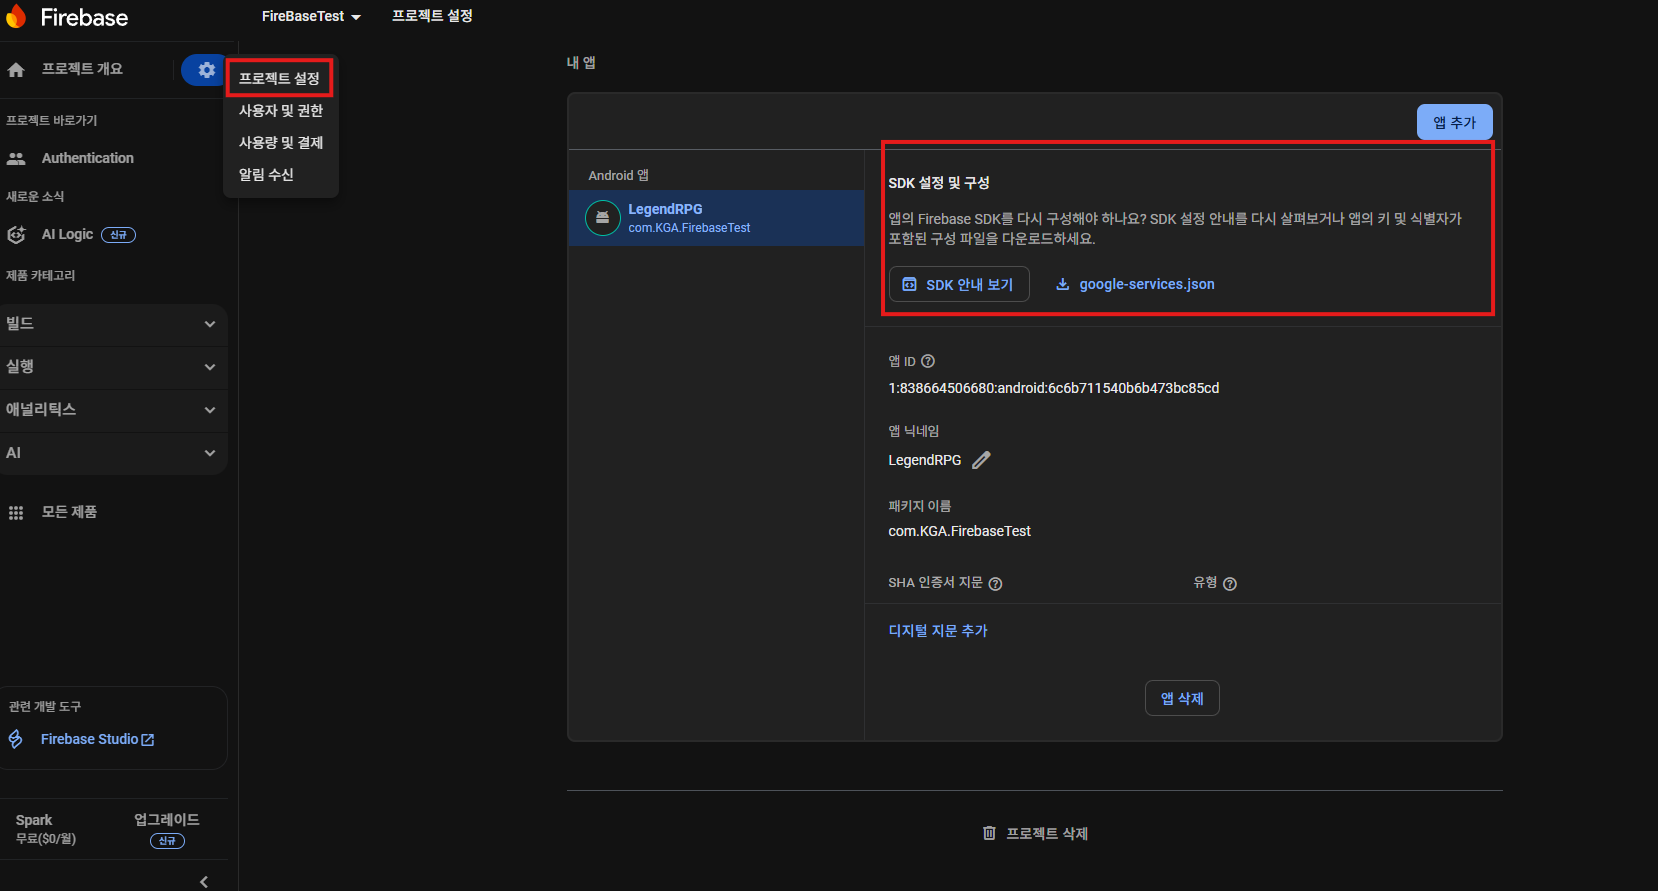Click the SDK 안내 보기 button
1658x891 pixels.
point(959,284)
